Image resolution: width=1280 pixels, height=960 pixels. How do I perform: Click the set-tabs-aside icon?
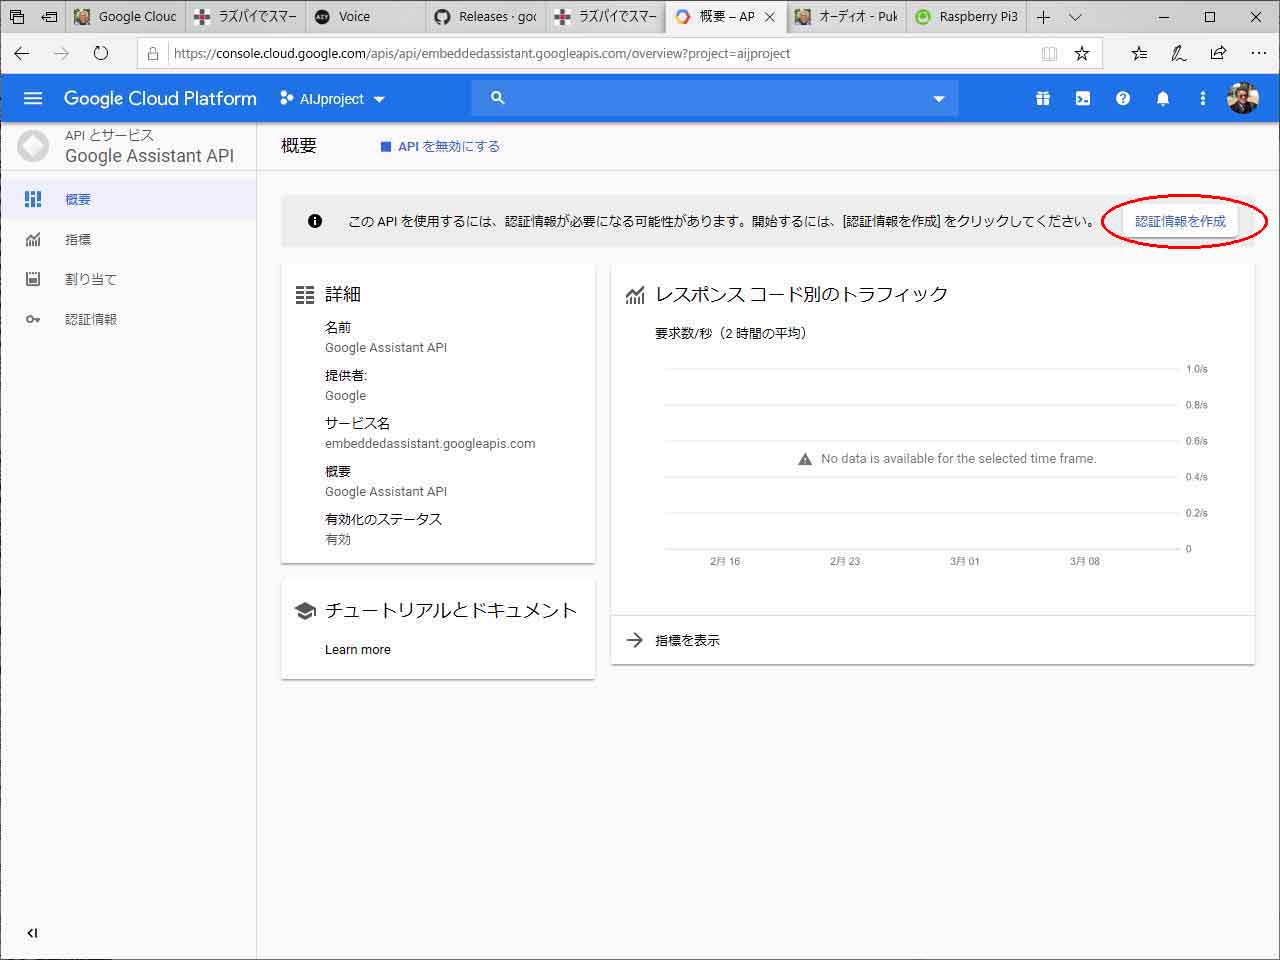click(x=49, y=17)
